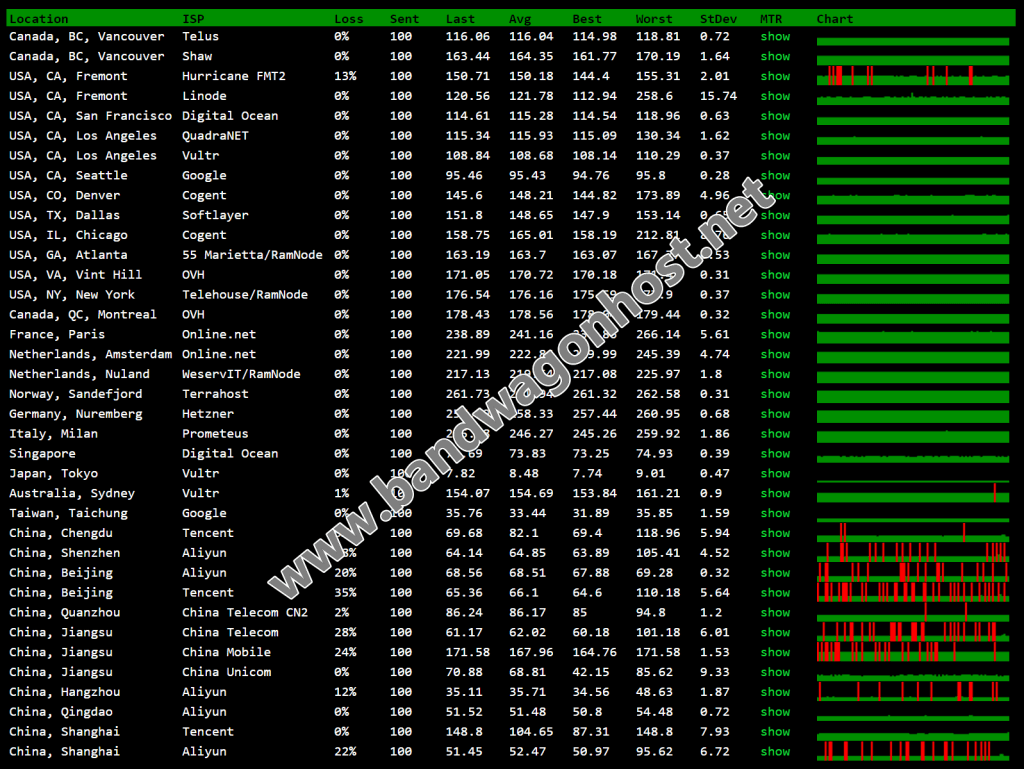Open the chart for China, Chengdu row

913,533
